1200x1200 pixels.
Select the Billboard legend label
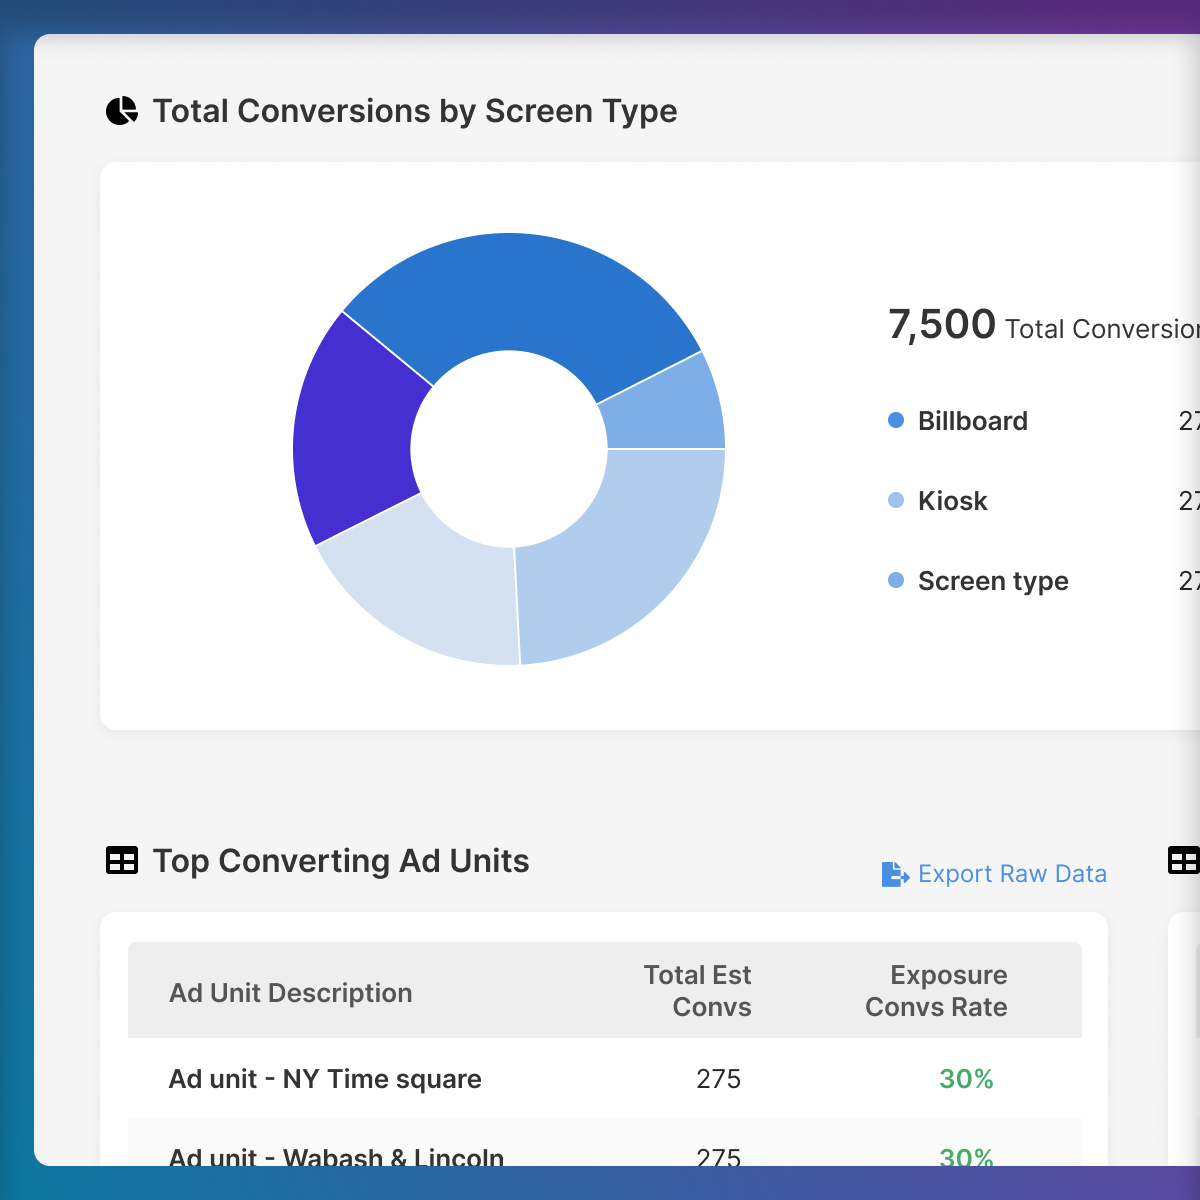(x=972, y=421)
